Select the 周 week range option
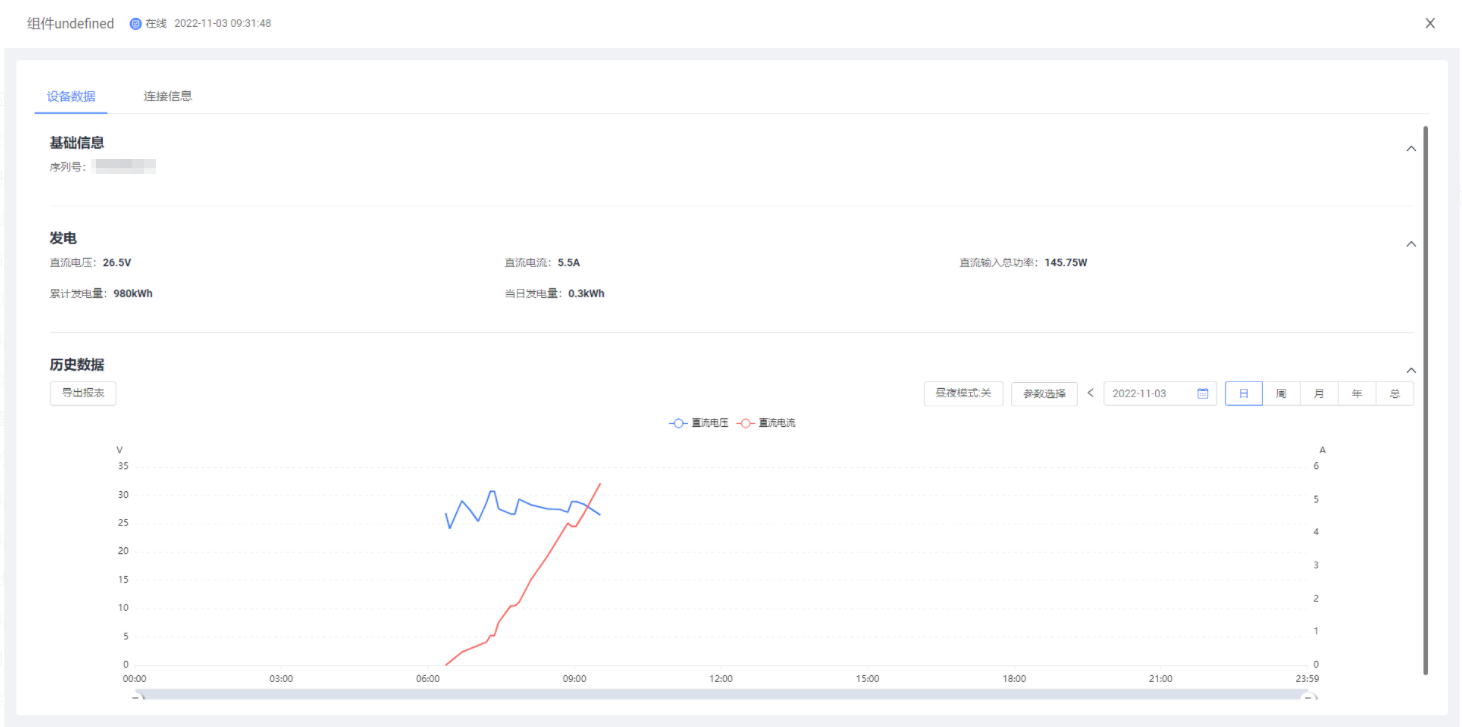The image size is (1462, 727). point(1281,394)
